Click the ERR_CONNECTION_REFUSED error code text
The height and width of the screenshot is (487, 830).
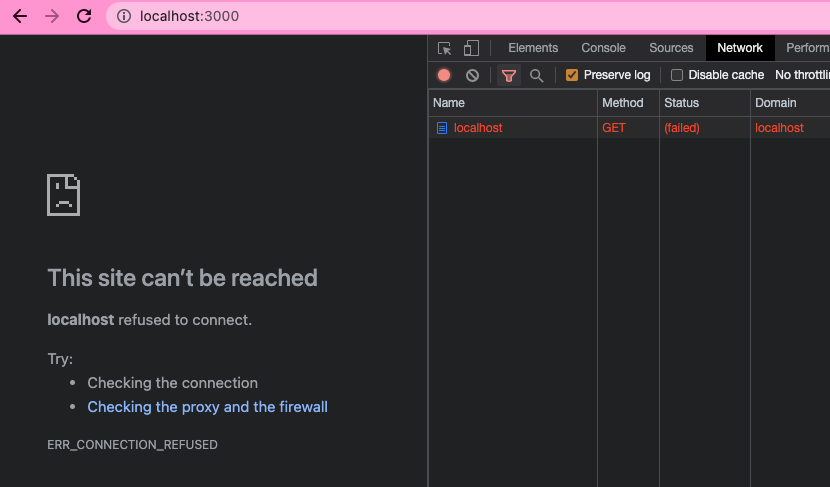(x=132, y=445)
